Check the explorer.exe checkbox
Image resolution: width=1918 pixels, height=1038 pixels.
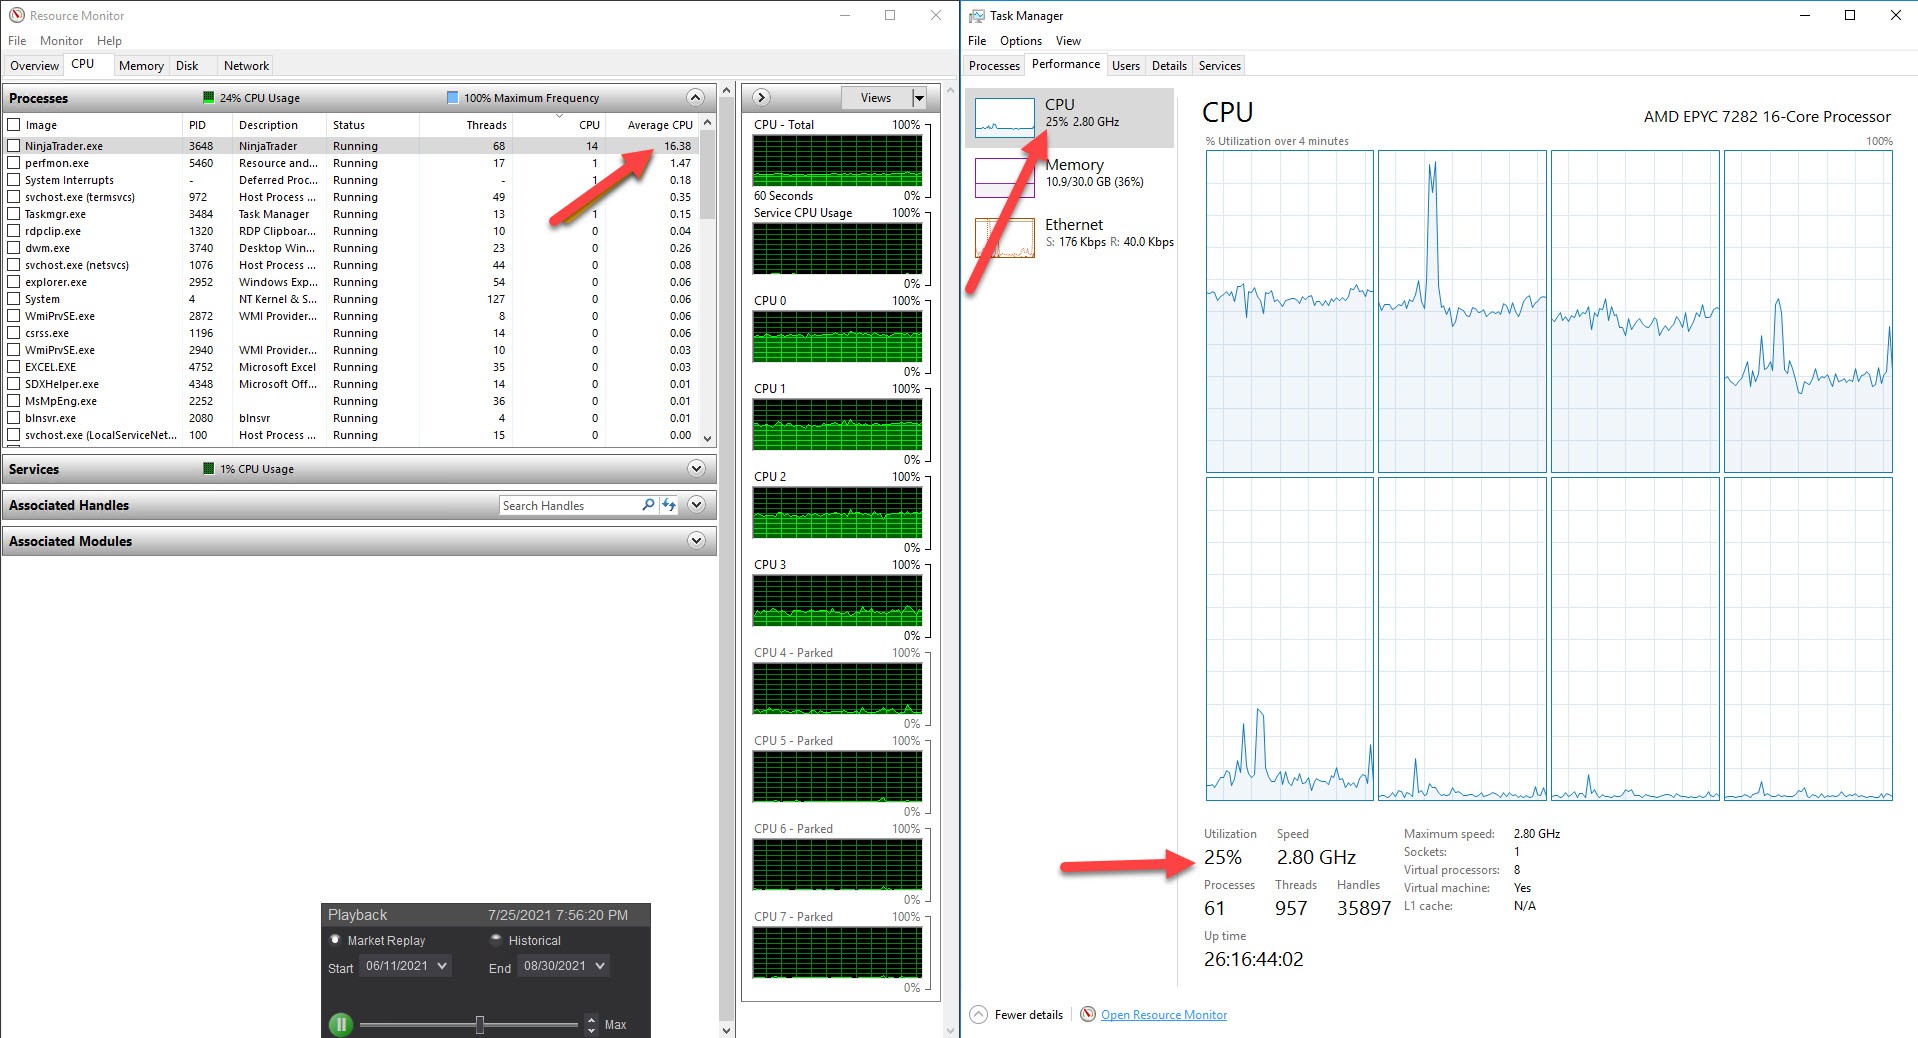pos(14,282)
